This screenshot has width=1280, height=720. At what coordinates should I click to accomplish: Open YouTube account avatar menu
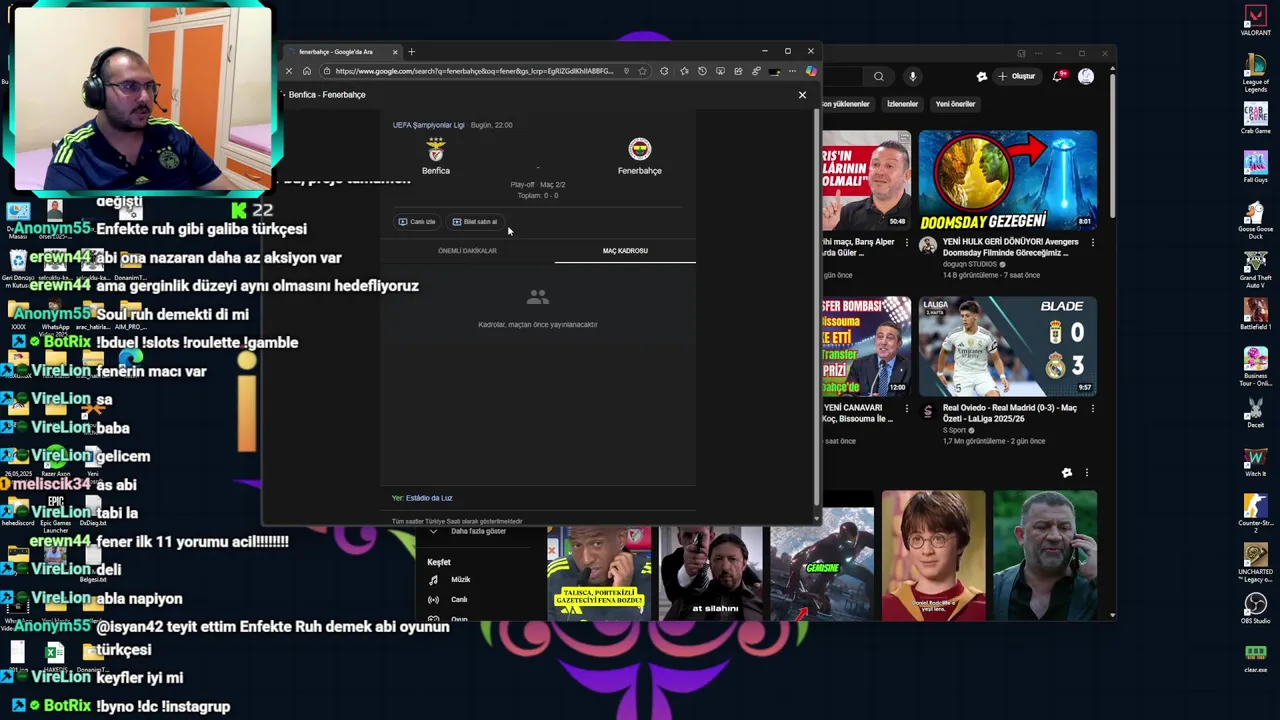point(1087,76)
